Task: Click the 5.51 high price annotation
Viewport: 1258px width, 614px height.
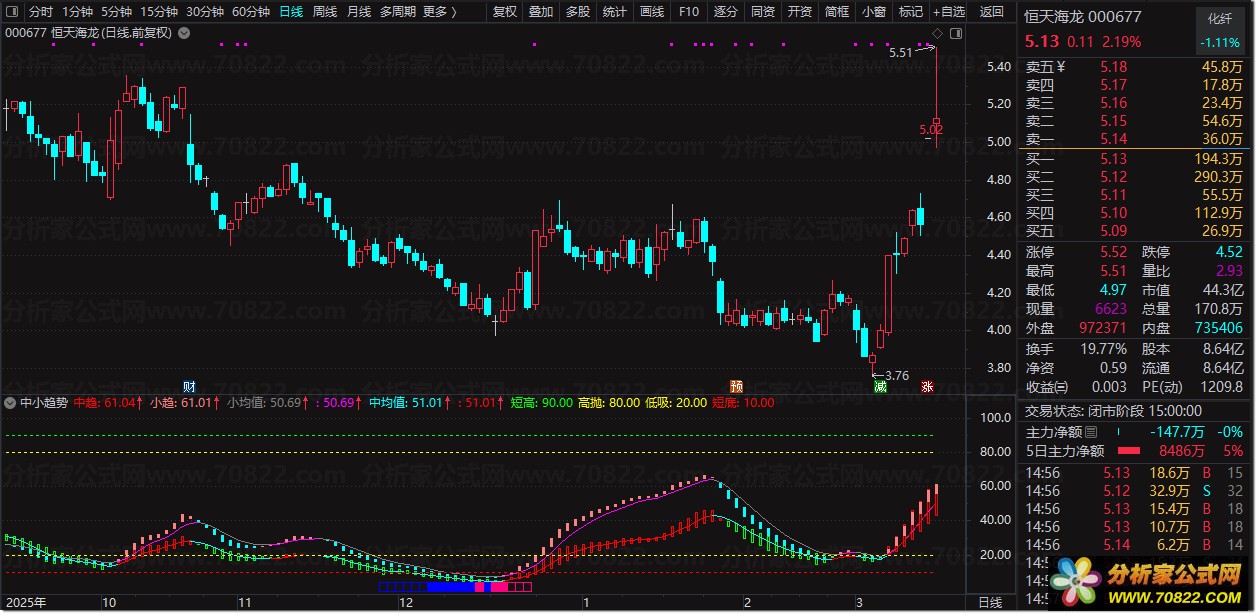Action: (x=900, y=52)
